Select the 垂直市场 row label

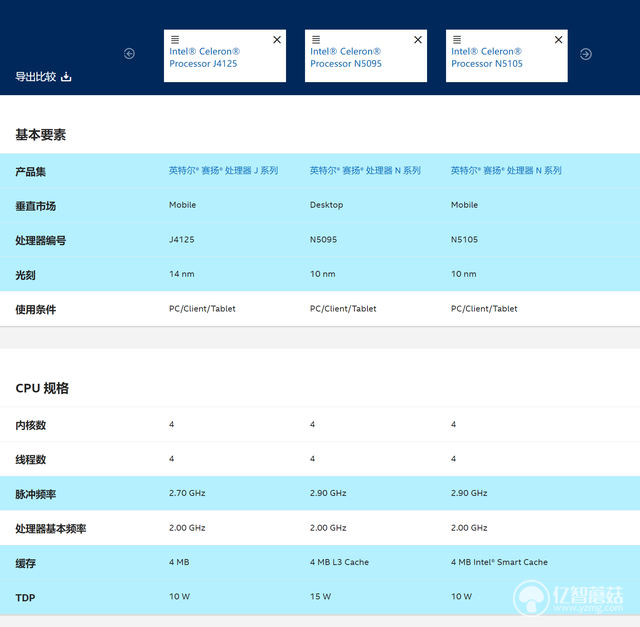(36, 206)
